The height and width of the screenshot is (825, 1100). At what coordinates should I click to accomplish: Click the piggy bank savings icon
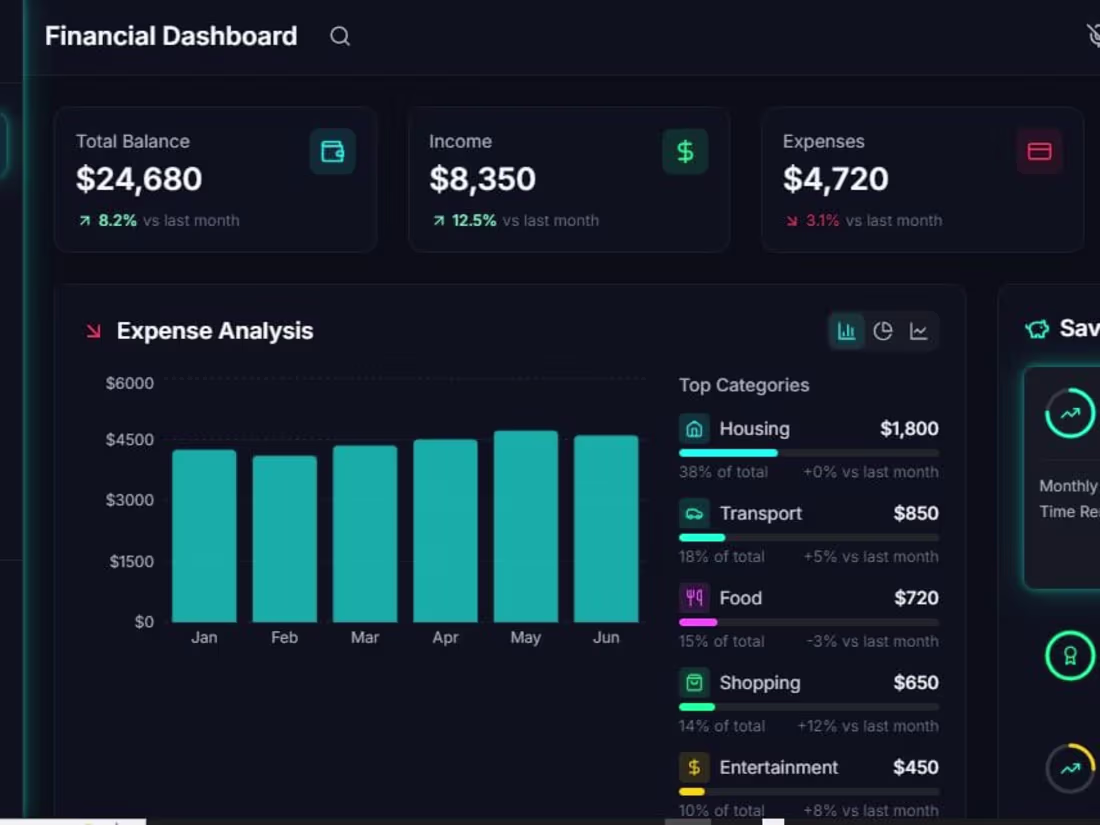[x=1035, y=328]
